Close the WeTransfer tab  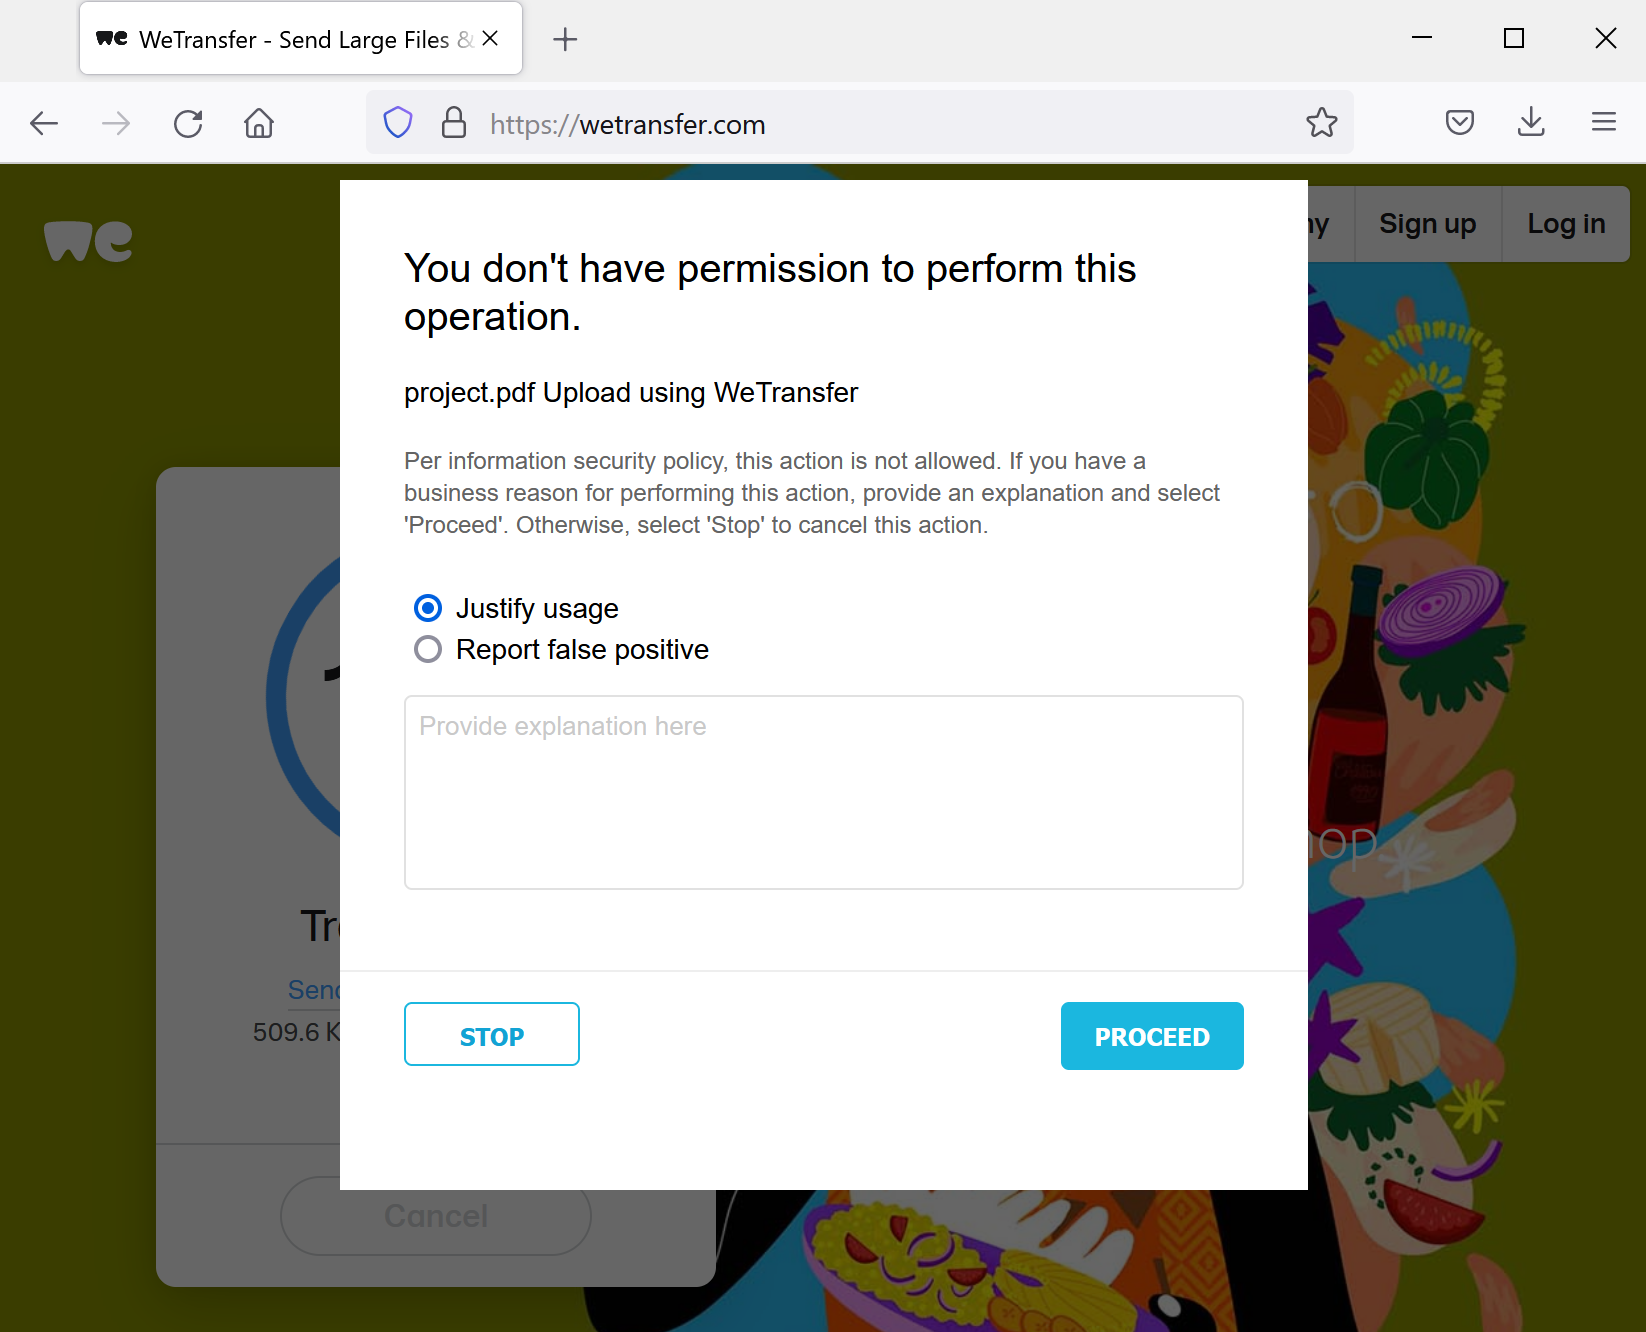(490, 39)
